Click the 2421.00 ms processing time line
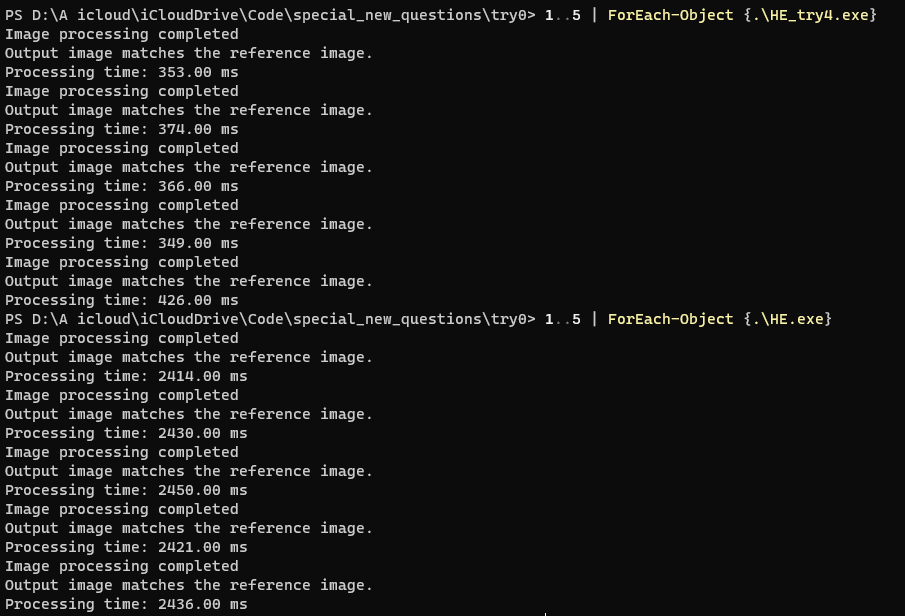 [x=126, y=547]
